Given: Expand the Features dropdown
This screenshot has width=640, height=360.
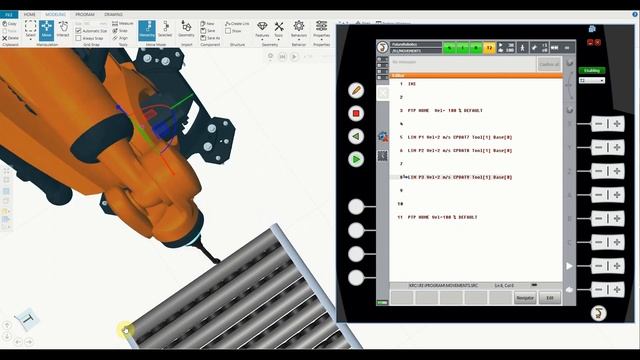Looking at the screenshot, I should 262,30.
